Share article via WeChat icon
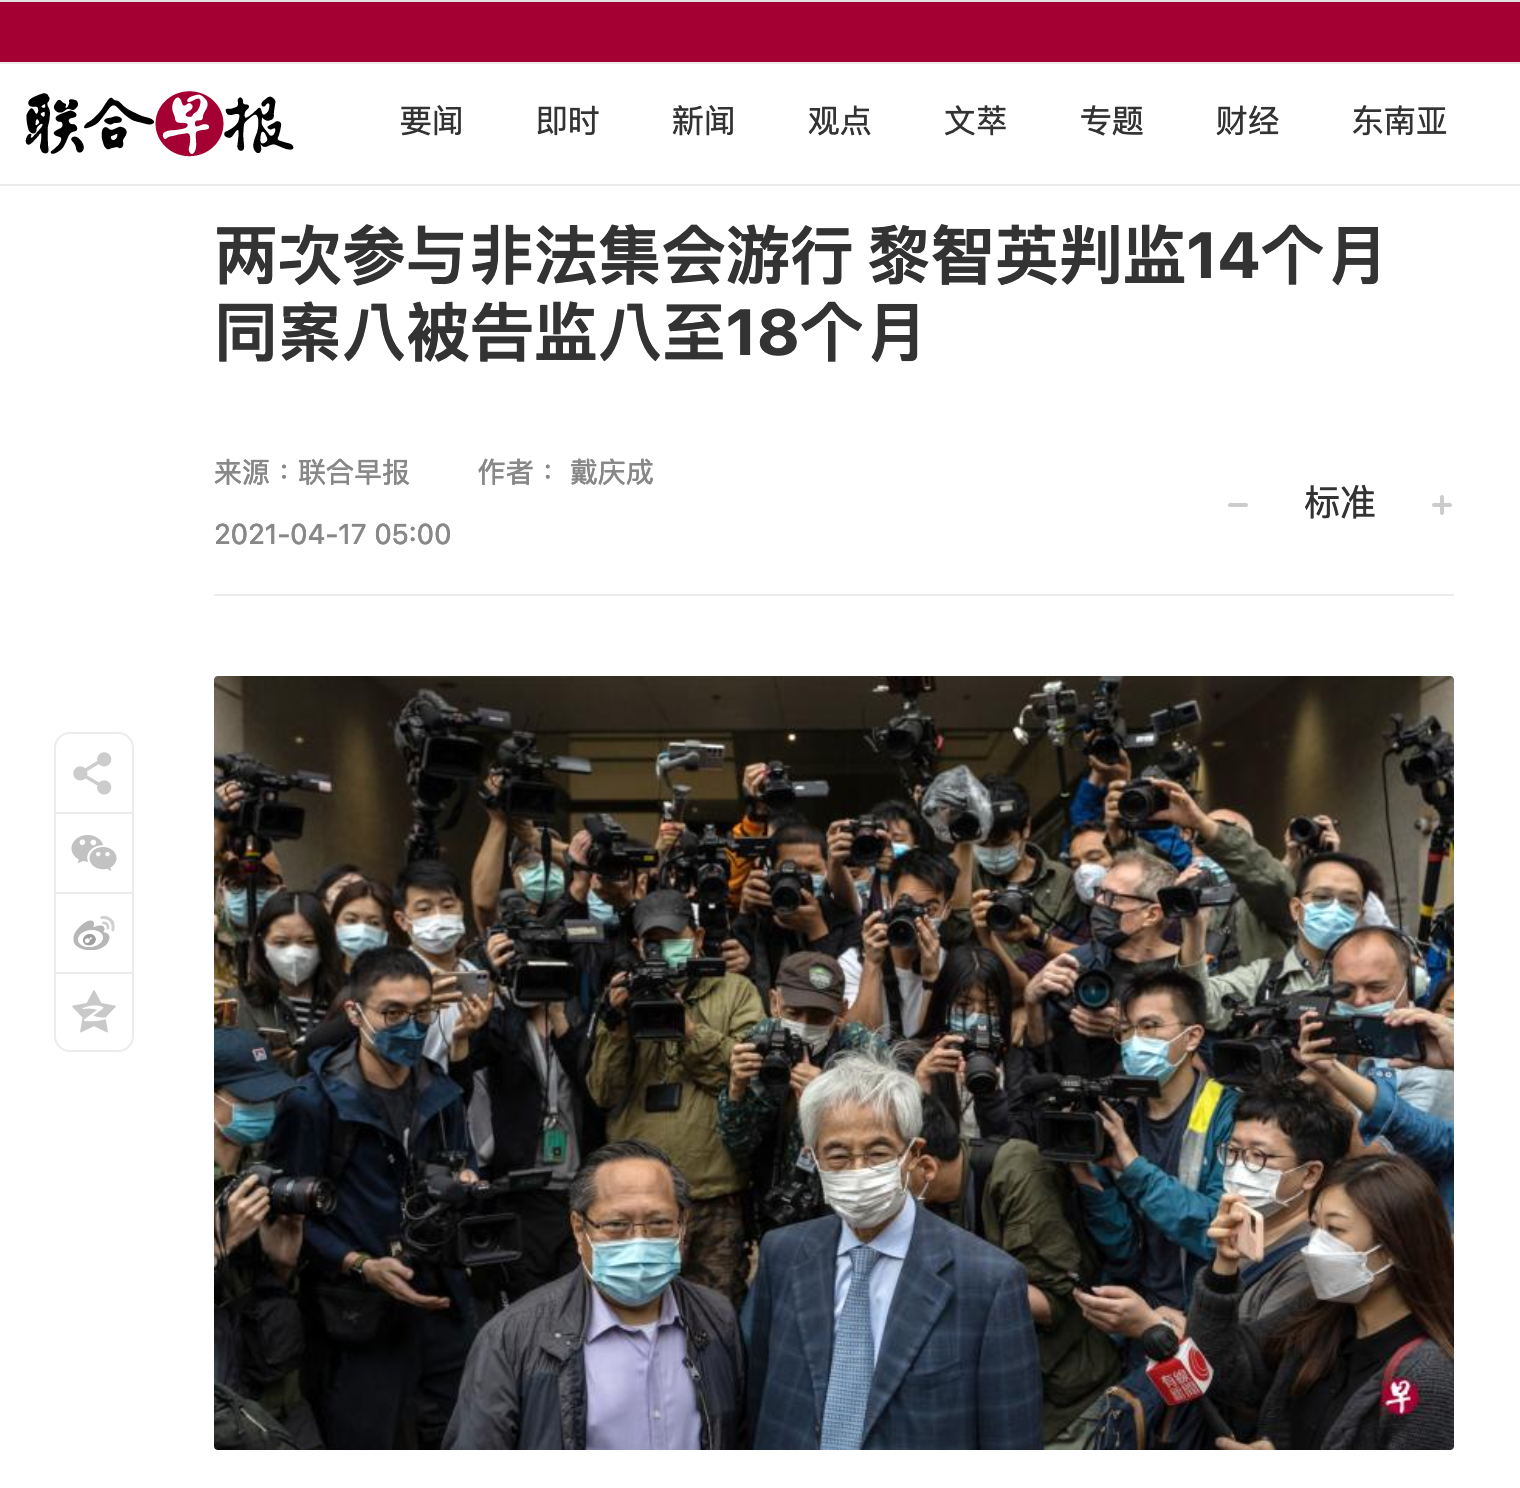 [93, 853]
